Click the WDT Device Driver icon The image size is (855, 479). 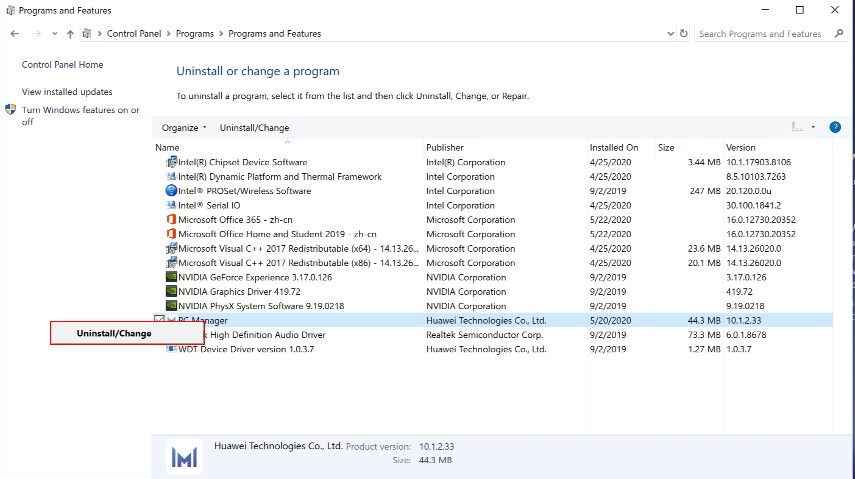coord(171,350)
